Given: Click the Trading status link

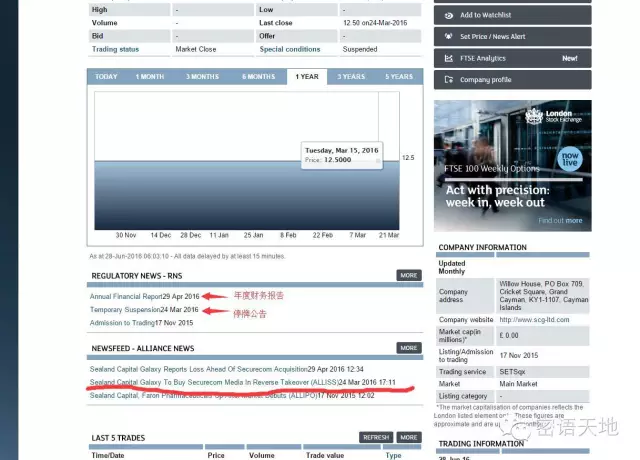Looking at the screenshot, I should (116, 49).
